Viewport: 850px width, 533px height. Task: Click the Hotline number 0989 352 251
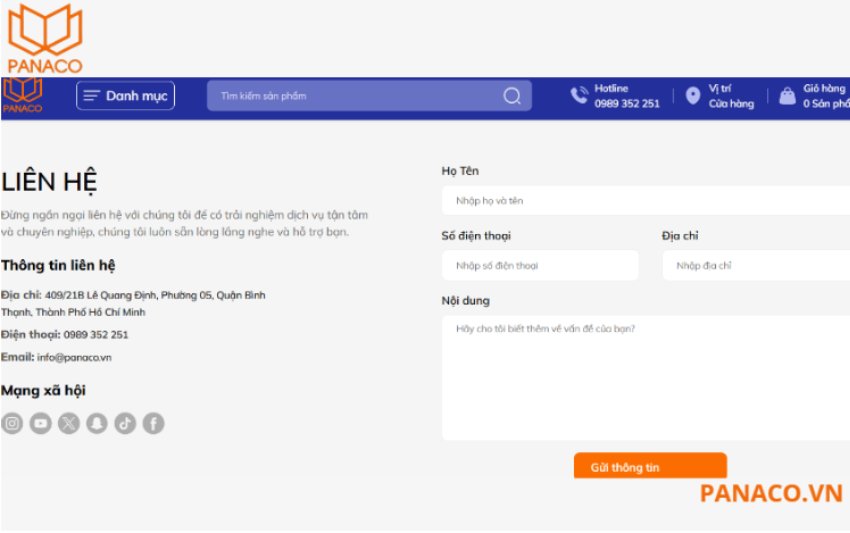[x=627, y=103]
